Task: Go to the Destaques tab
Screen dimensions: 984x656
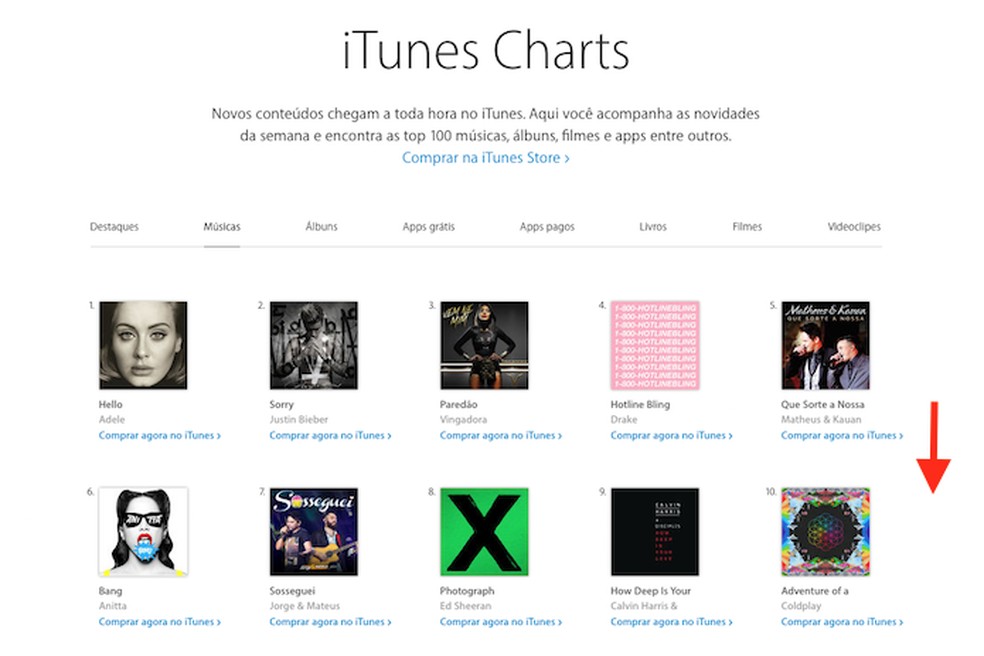Action: (114, 227)
